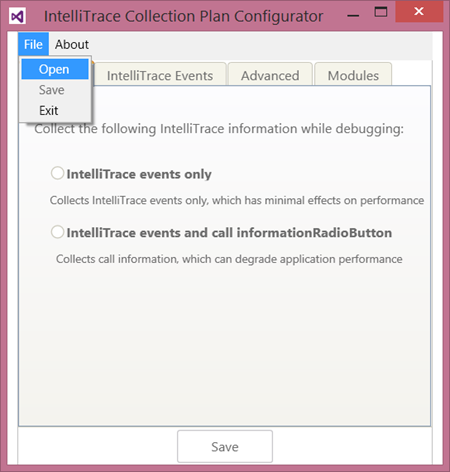Click the Visual Studio logo in title bar
This screenshot has height=472, width=450.
pos(17,16)
